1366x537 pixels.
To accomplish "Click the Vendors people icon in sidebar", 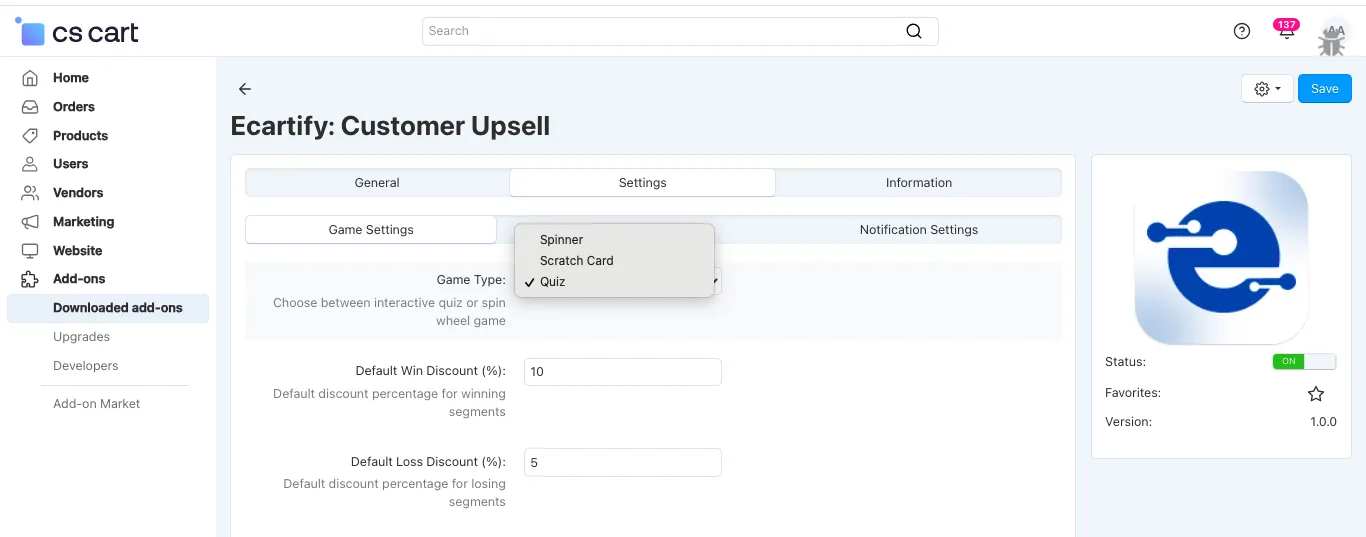I will [x=31, y=193].
